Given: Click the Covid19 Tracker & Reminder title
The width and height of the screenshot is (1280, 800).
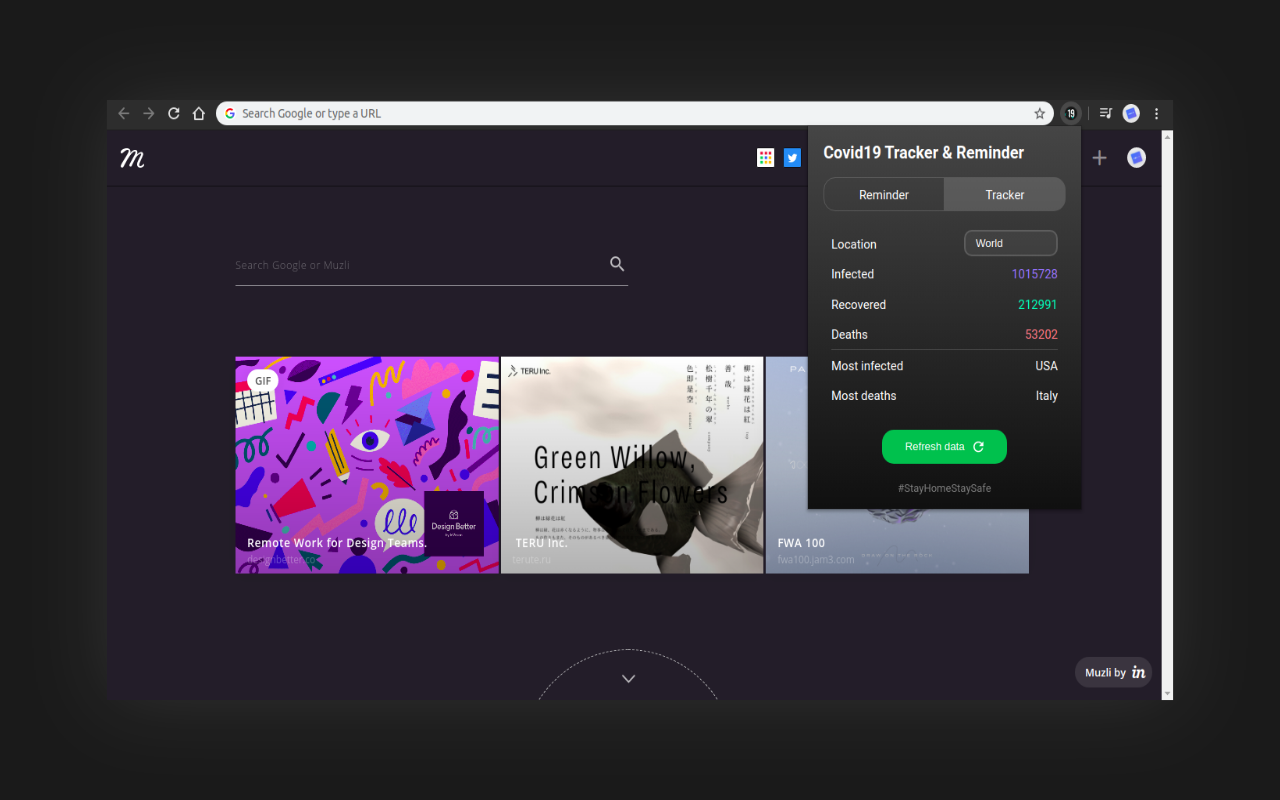Looking at the screenshot, I should pos(923,153).
